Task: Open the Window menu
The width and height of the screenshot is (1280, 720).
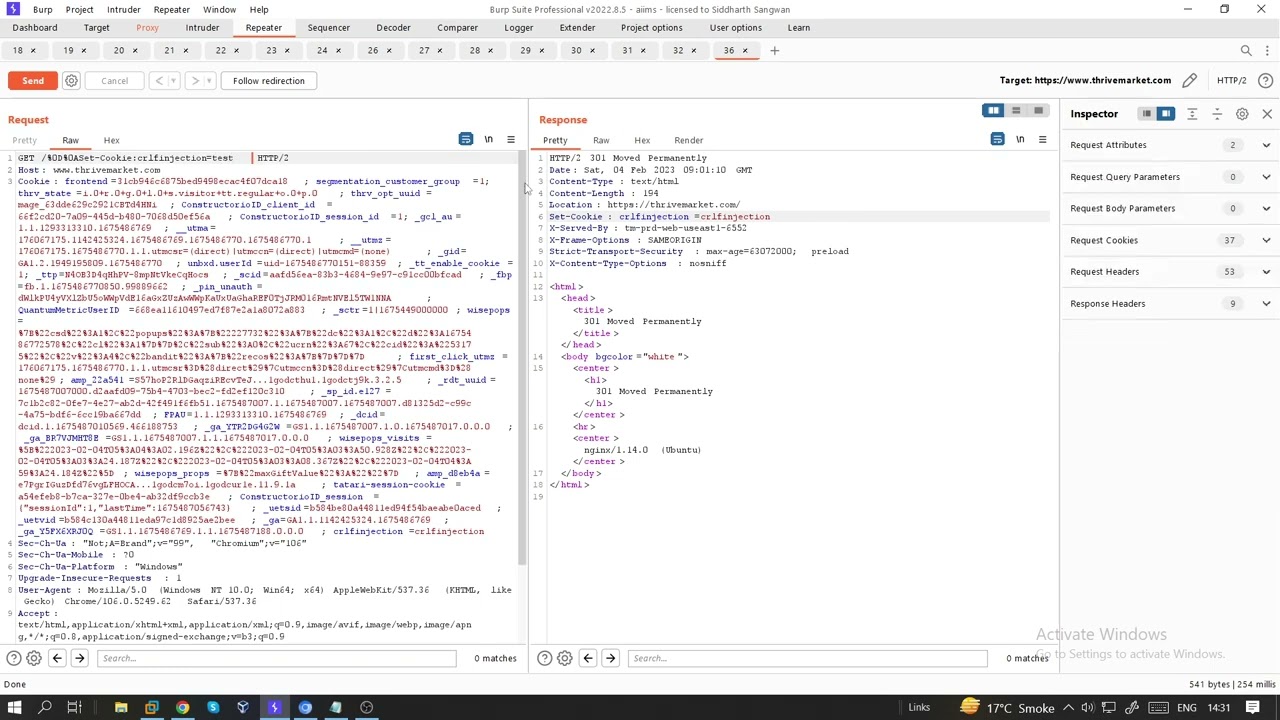Action: click(x=219, y=9)
